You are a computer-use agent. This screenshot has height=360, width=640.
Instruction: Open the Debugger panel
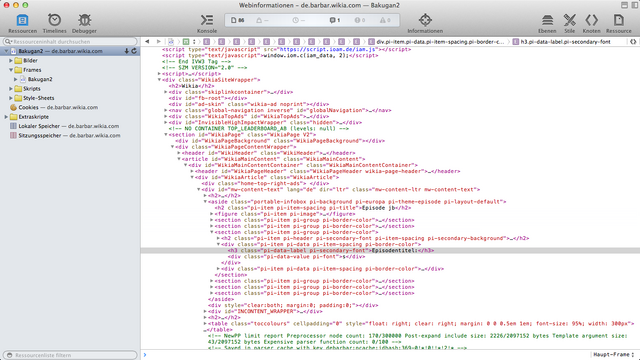(84, 23)
